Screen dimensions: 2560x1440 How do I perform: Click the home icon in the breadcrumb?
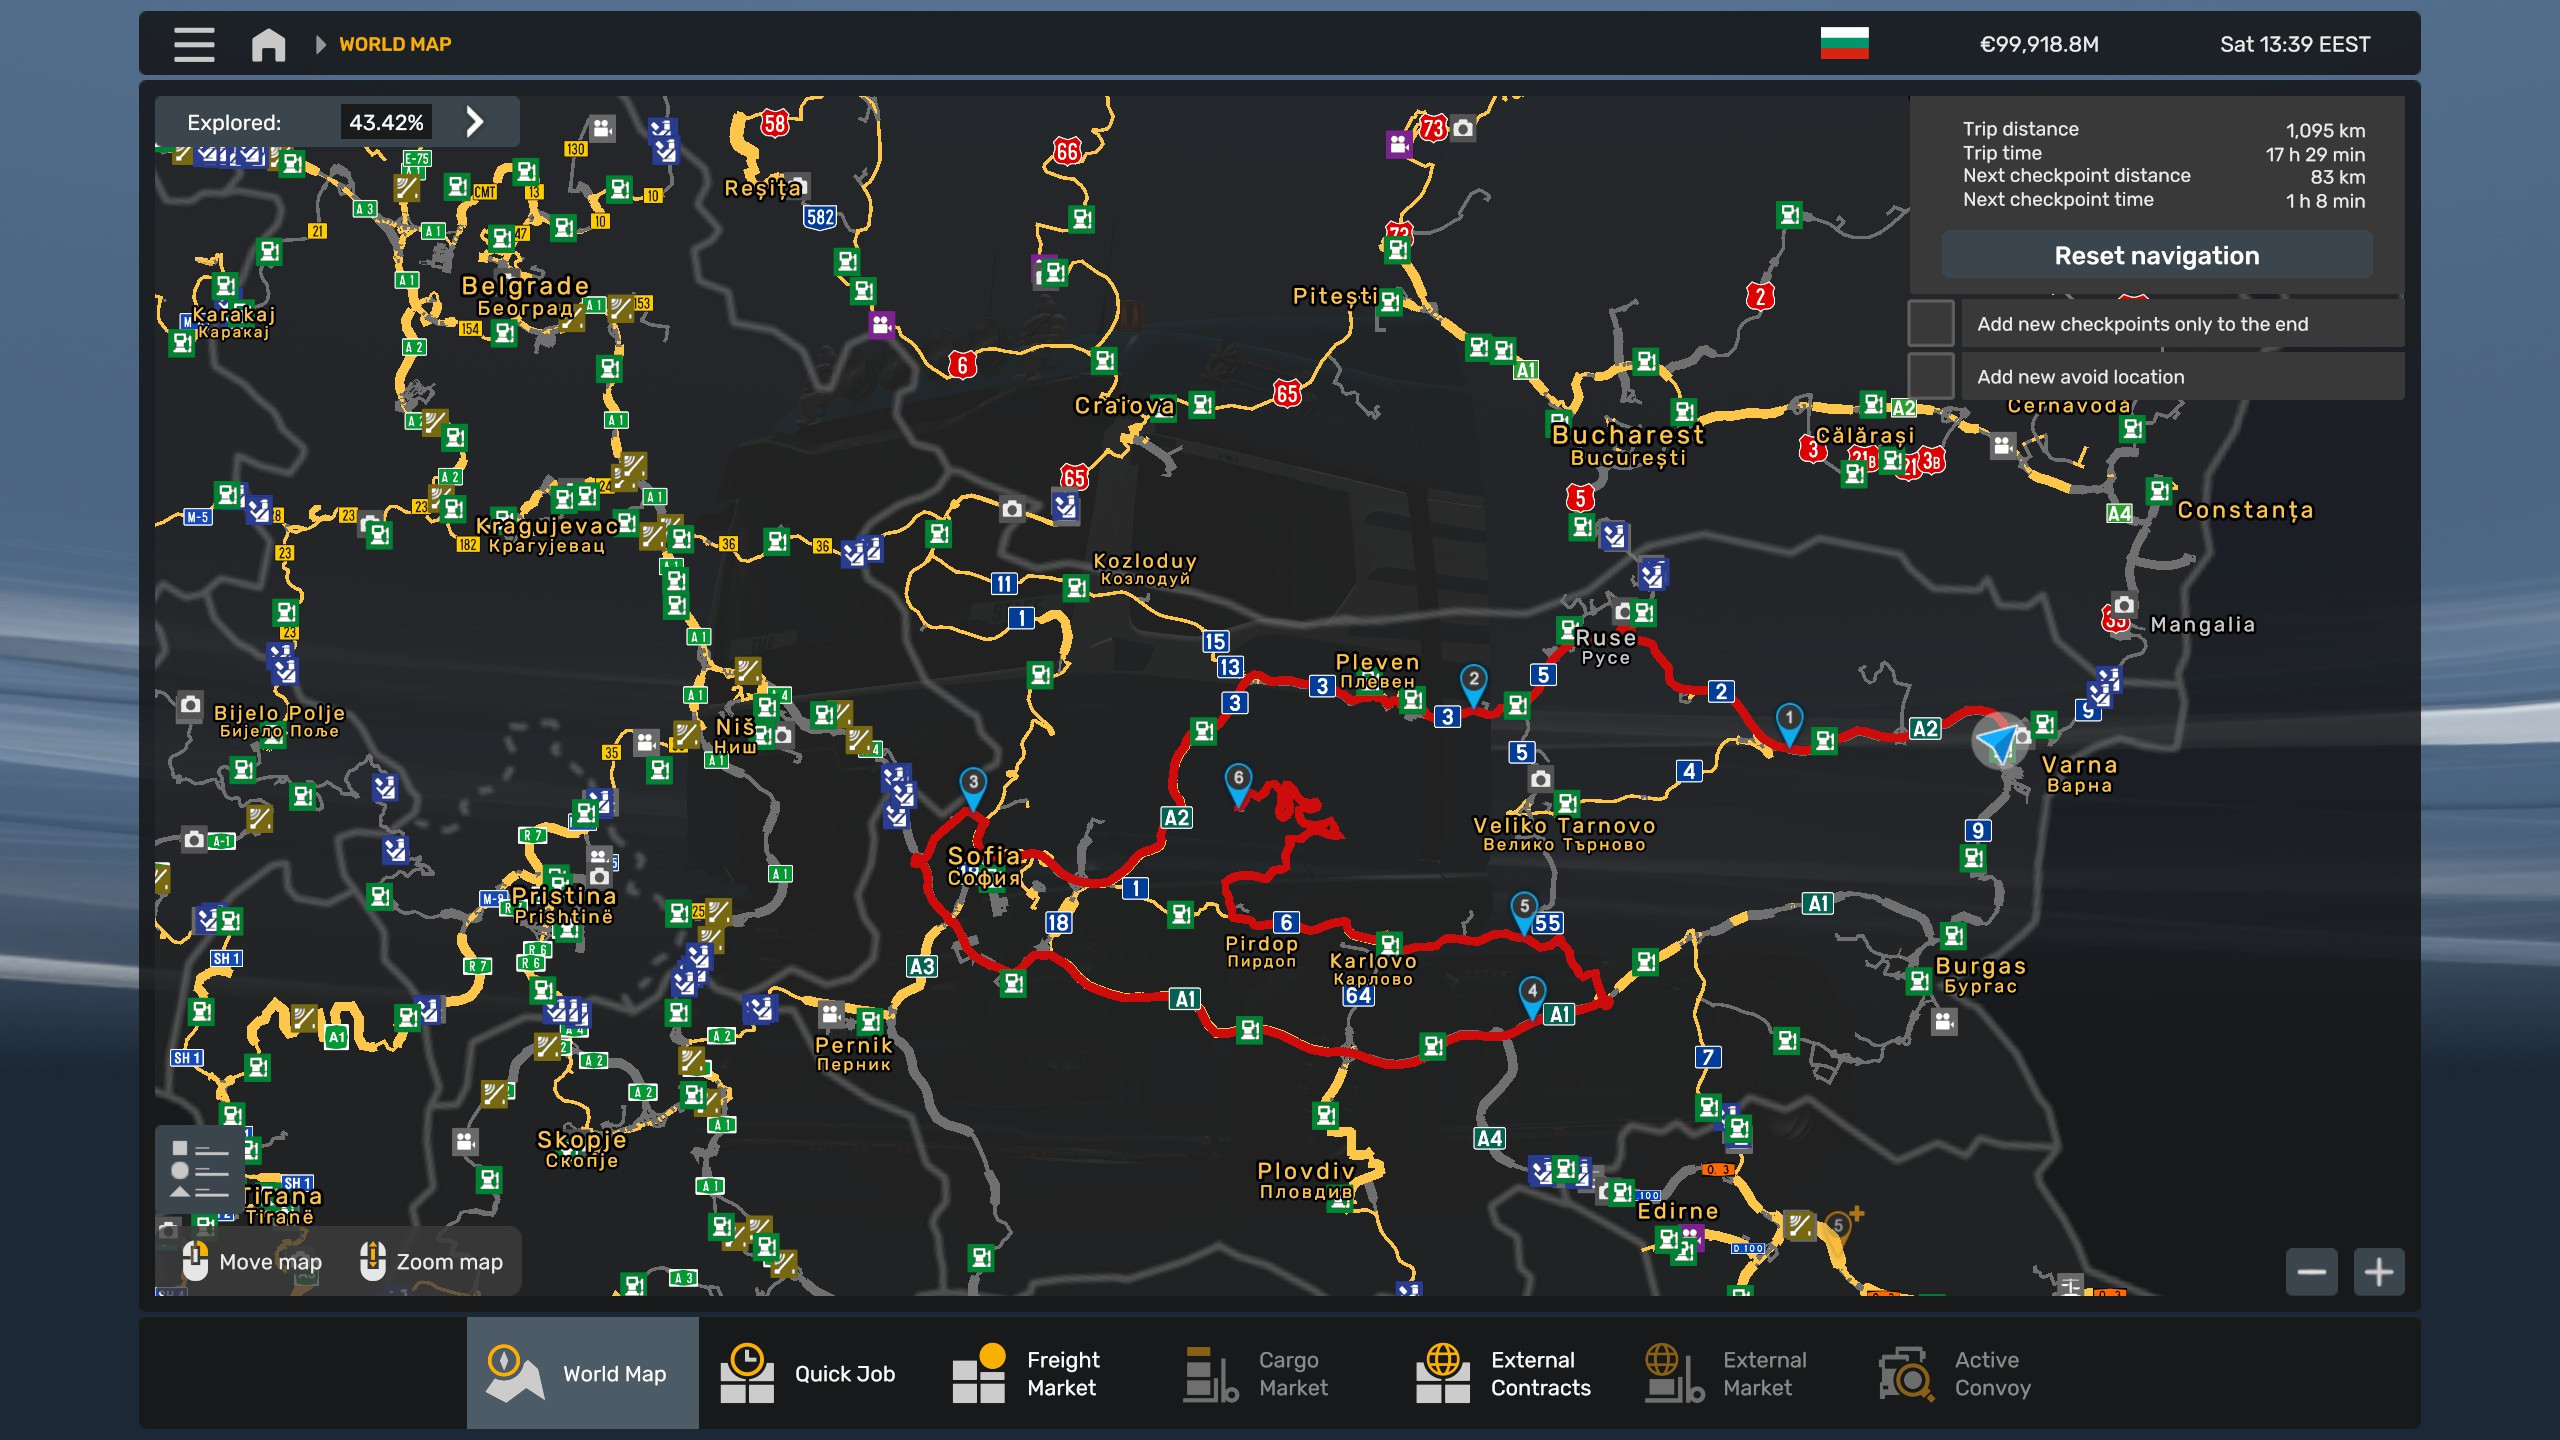[268, 45]
